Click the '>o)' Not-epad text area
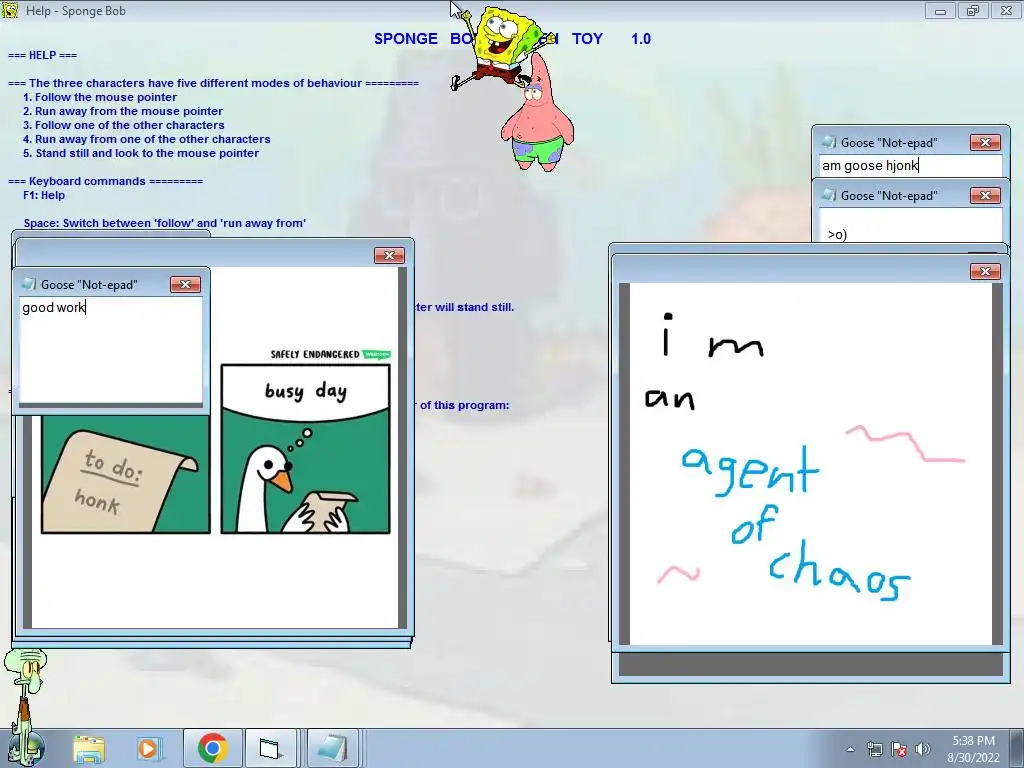 911,225
